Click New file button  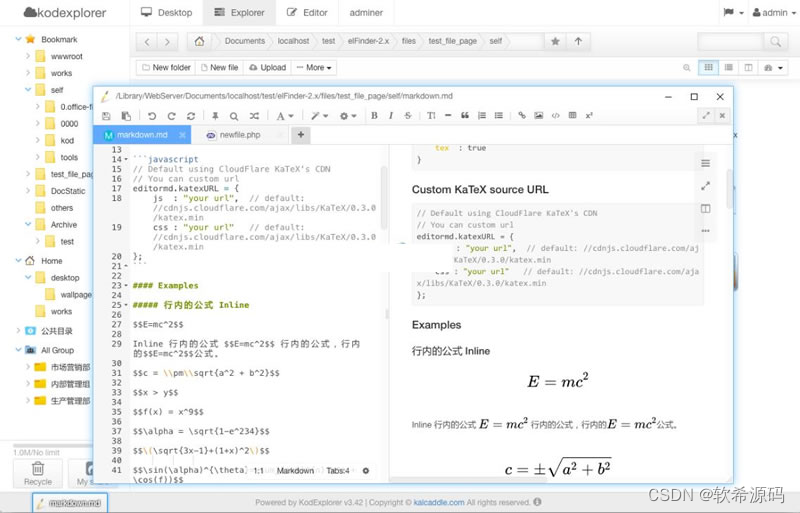pyautogui.click(x=219, y=67)
